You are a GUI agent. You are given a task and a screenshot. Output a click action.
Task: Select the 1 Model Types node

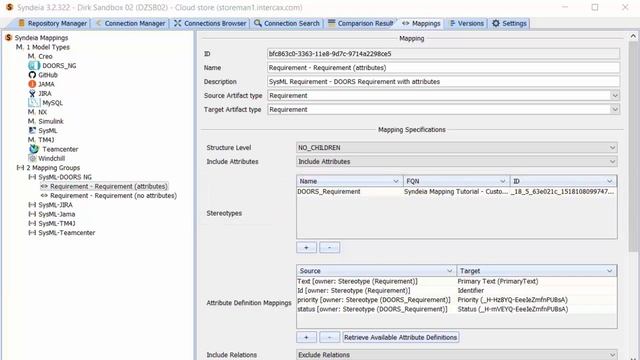[x=48, y=47]
